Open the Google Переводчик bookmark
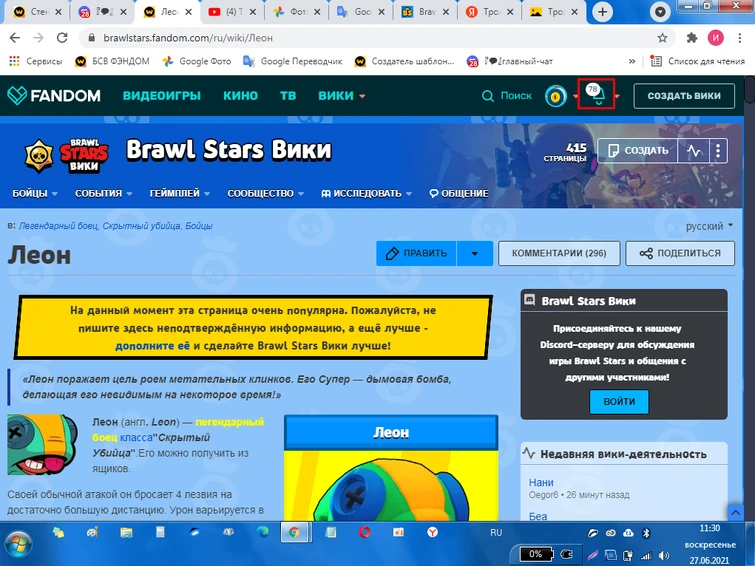The height and width of the screenshot is (566, 755). (293, 61)
